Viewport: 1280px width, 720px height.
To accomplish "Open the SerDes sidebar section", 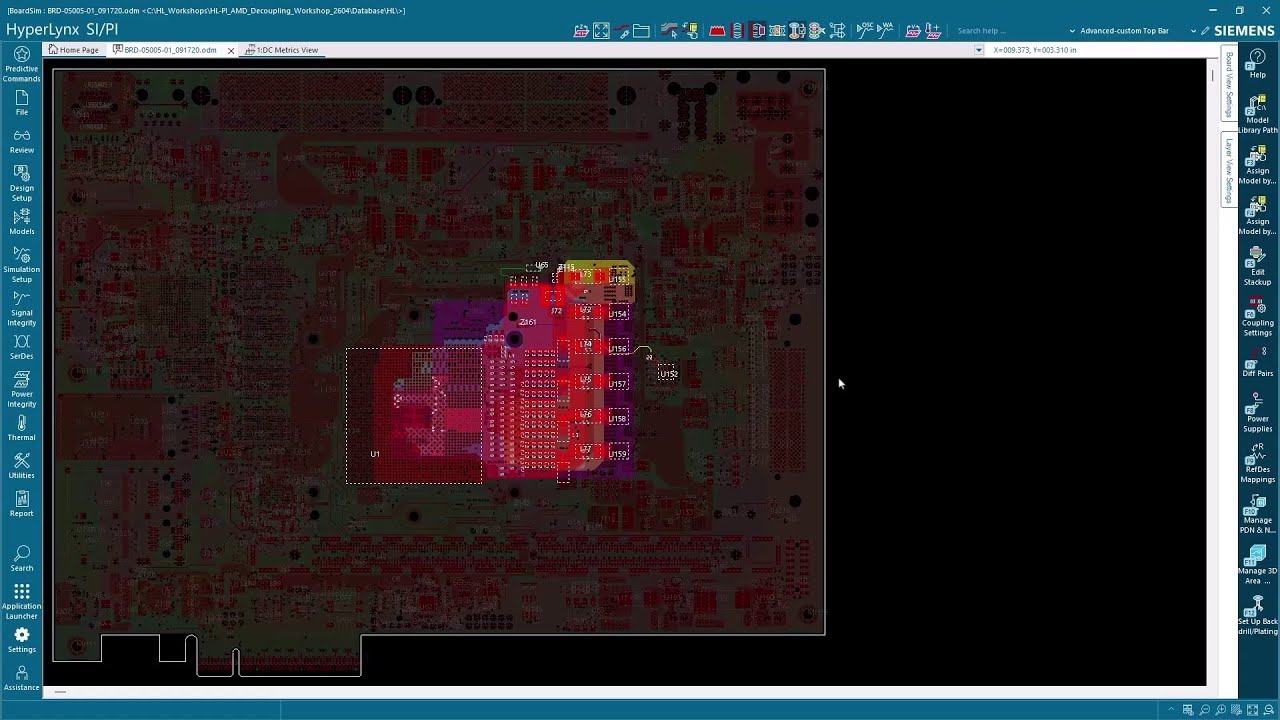I will pyautogui.click(x=21, y=347).
